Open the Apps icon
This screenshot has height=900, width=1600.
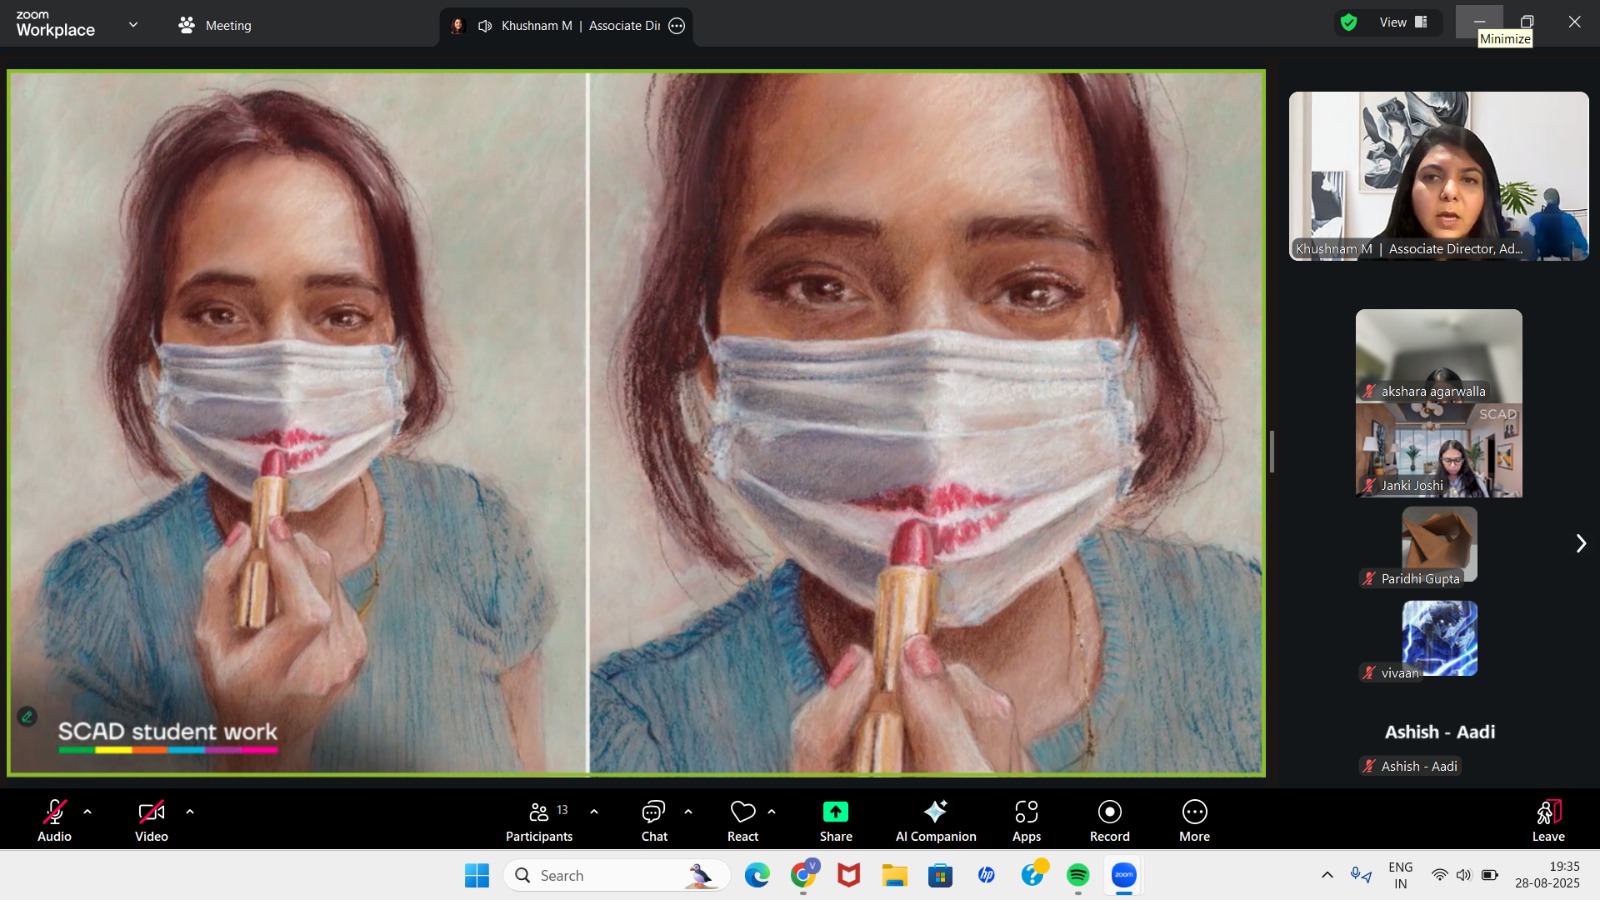(1026, 812)
